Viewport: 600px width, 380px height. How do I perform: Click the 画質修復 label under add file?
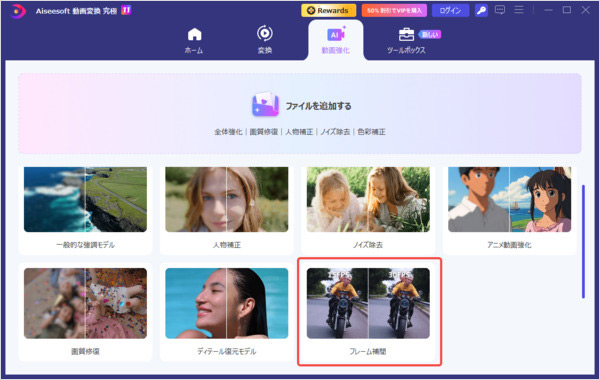tap(264, 132)
